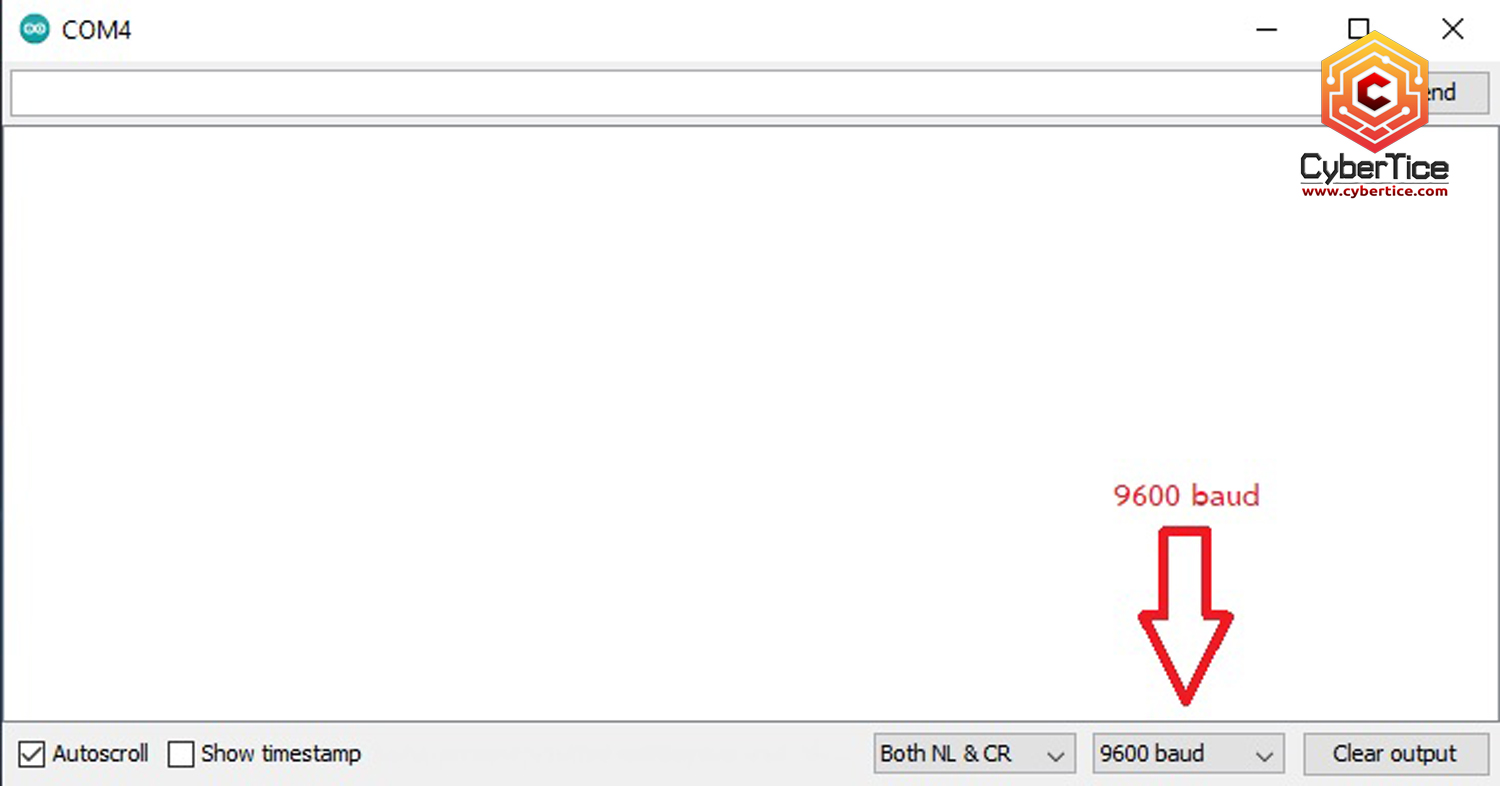Open the 9600 baud rate dropdown
1500x786 pixels.
[x=1188, y=754]
